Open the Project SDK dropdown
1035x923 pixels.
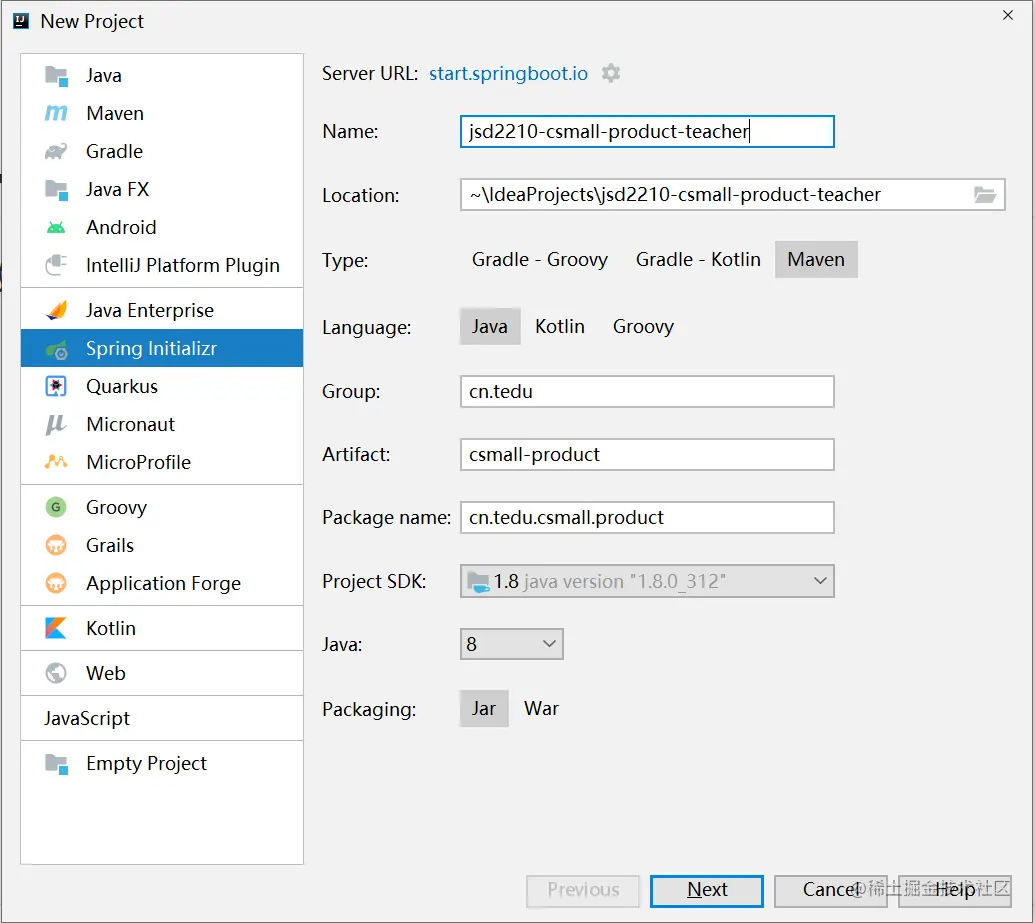647,581
